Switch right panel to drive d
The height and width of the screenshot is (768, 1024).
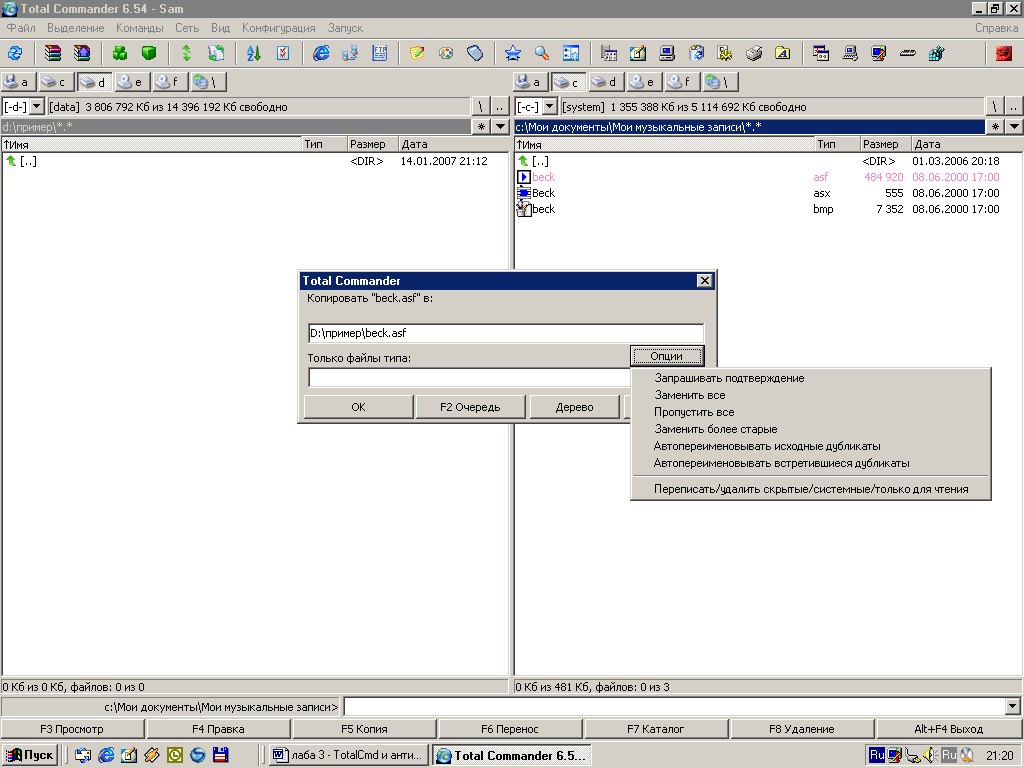point(604,82)
